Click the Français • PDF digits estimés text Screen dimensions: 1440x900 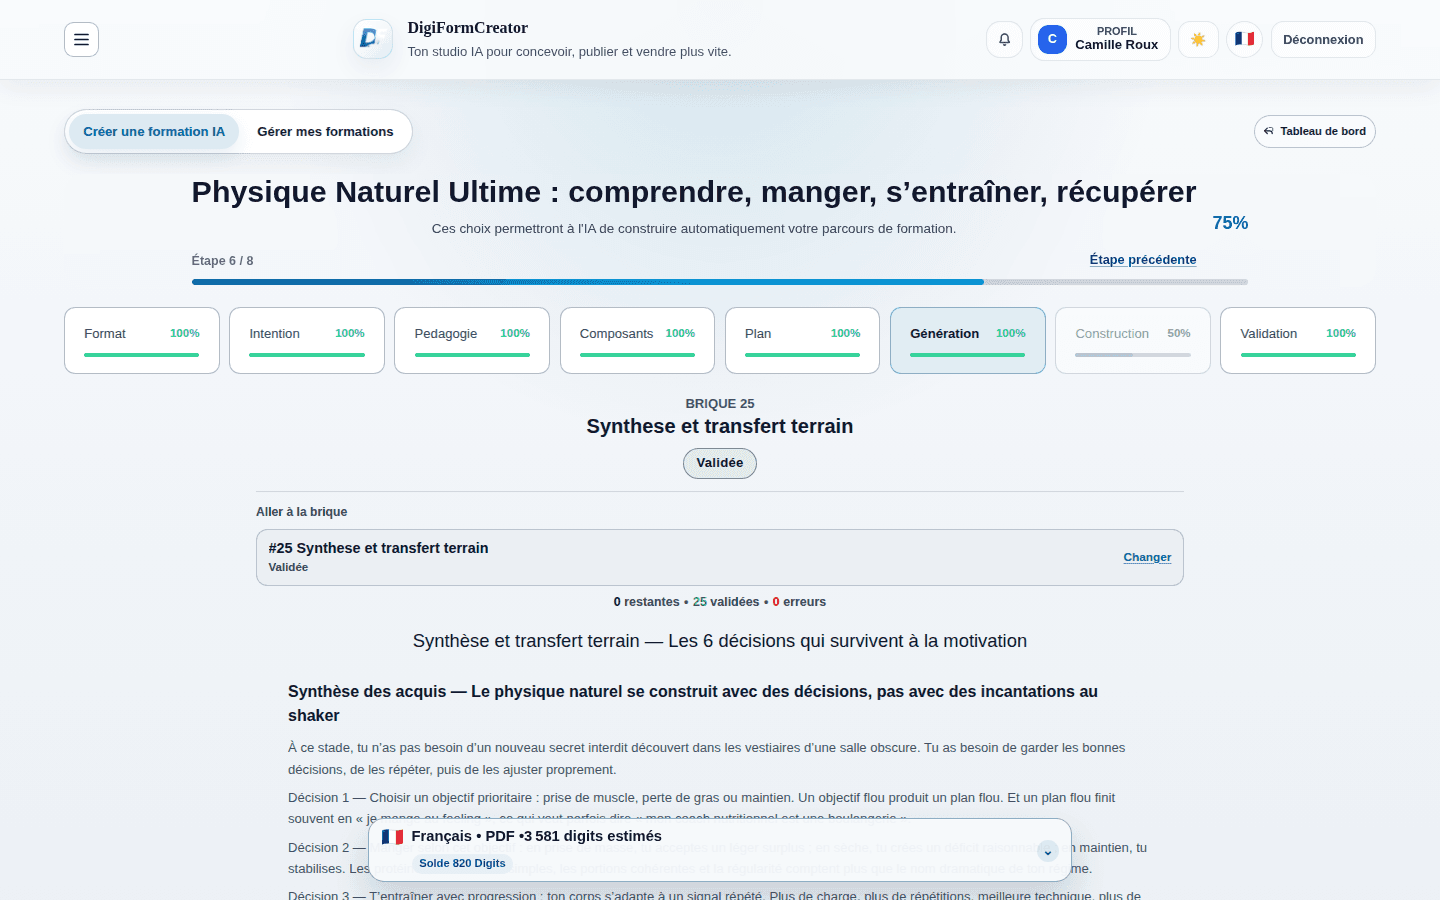(536, 836)
